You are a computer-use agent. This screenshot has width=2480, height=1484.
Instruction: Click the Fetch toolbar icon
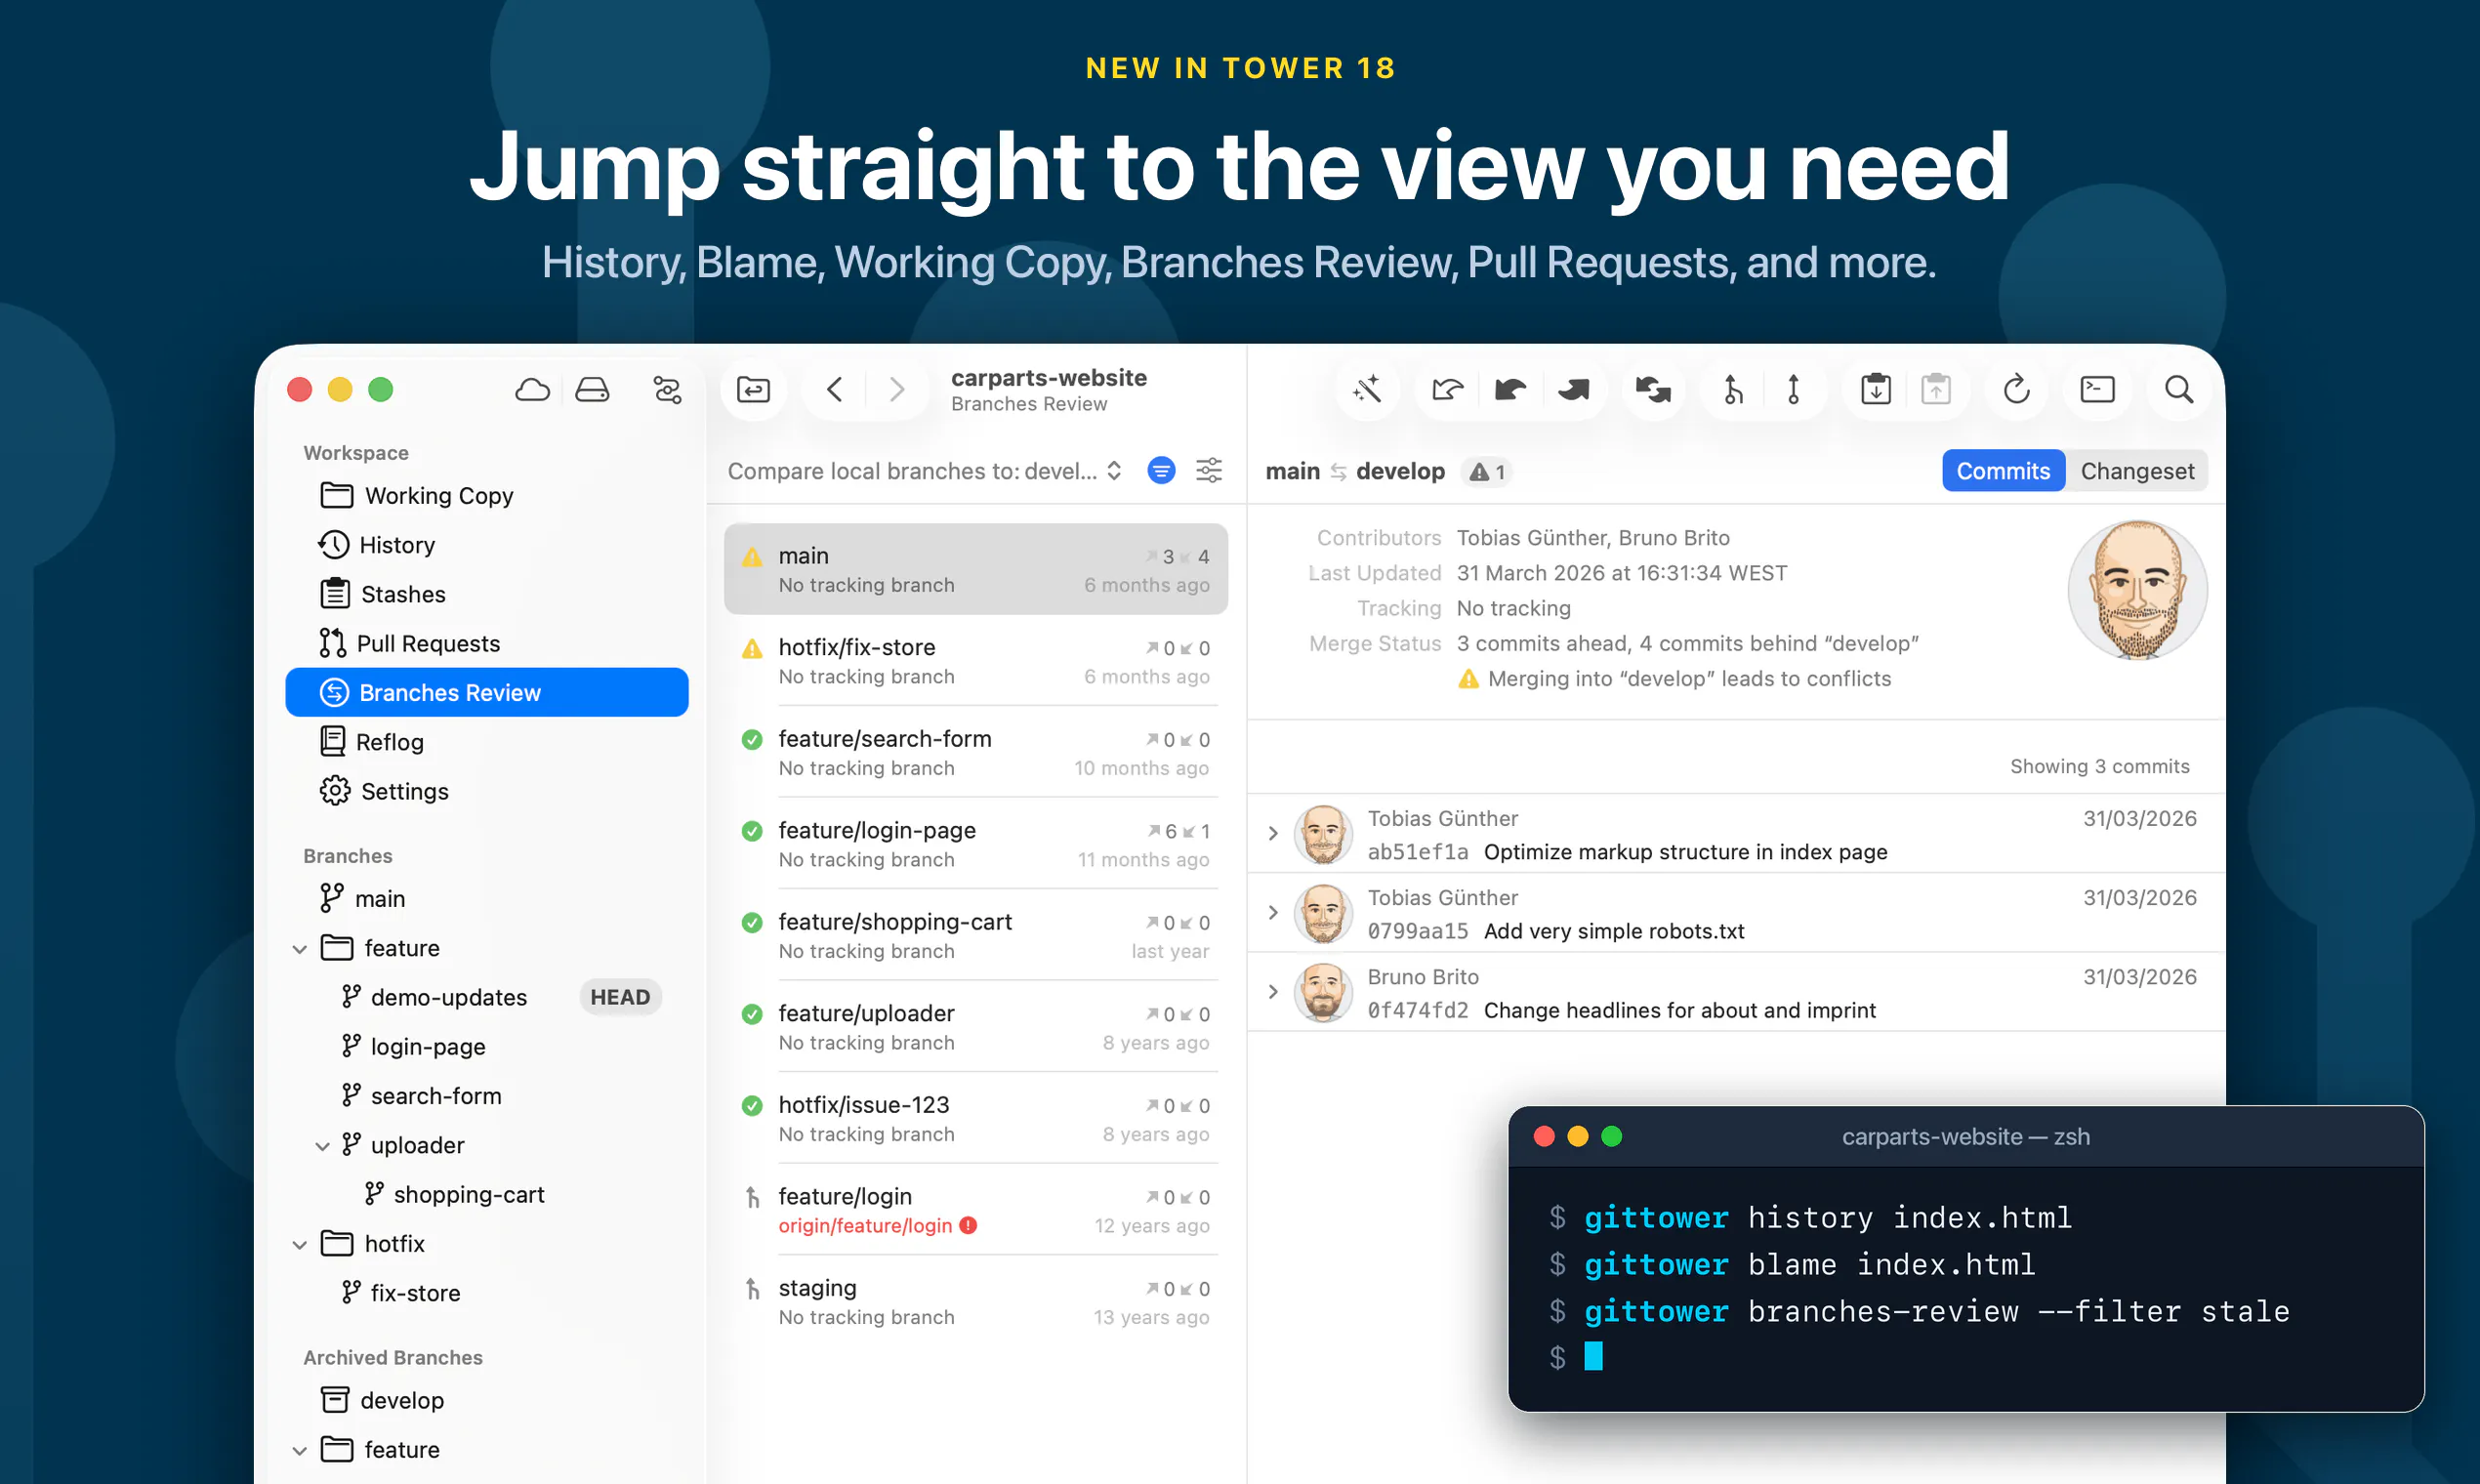pos(1447,389)
